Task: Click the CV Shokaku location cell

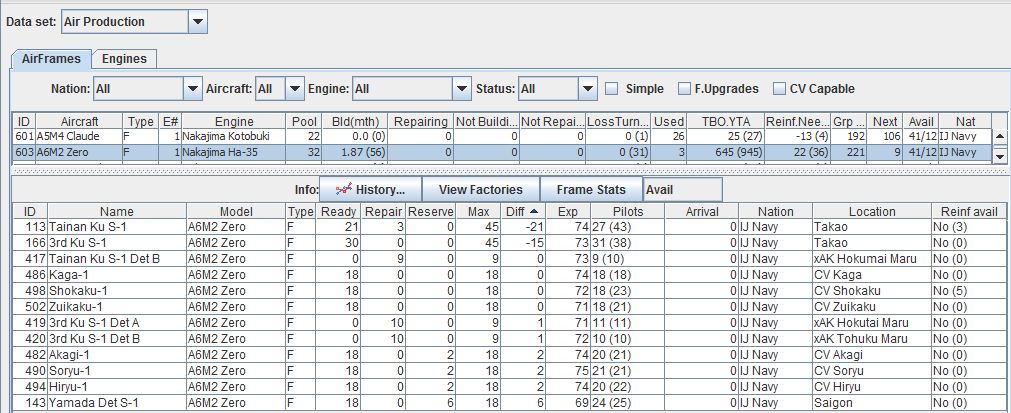Action: [872, 291]
